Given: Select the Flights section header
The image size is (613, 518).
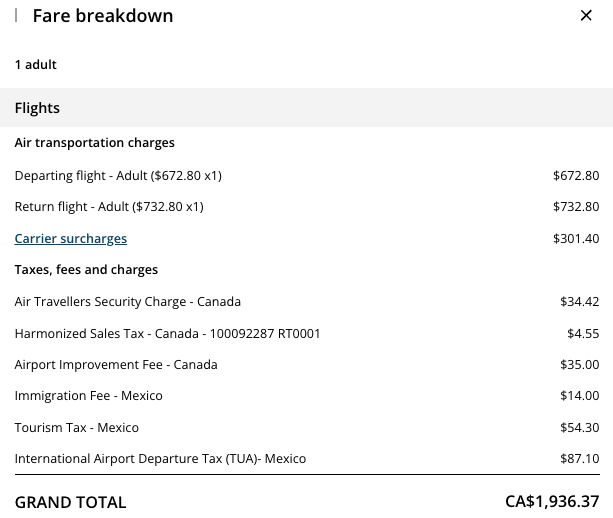Looking at the screenshot, I should [37, 108].
